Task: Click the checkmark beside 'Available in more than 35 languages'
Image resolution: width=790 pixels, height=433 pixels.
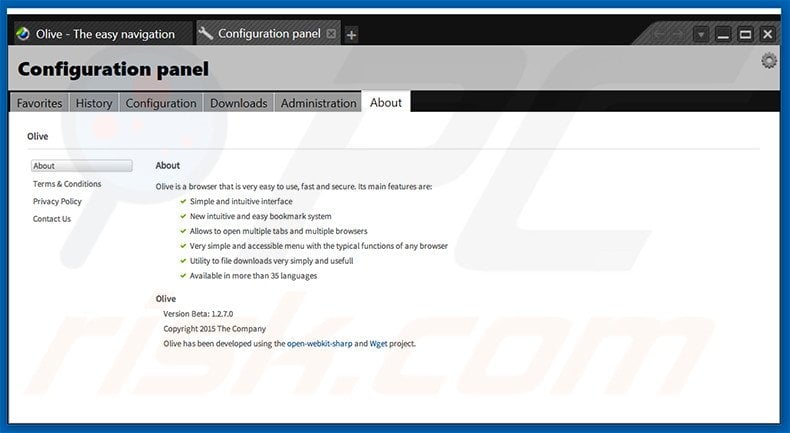Action: (x=183, y=276)
